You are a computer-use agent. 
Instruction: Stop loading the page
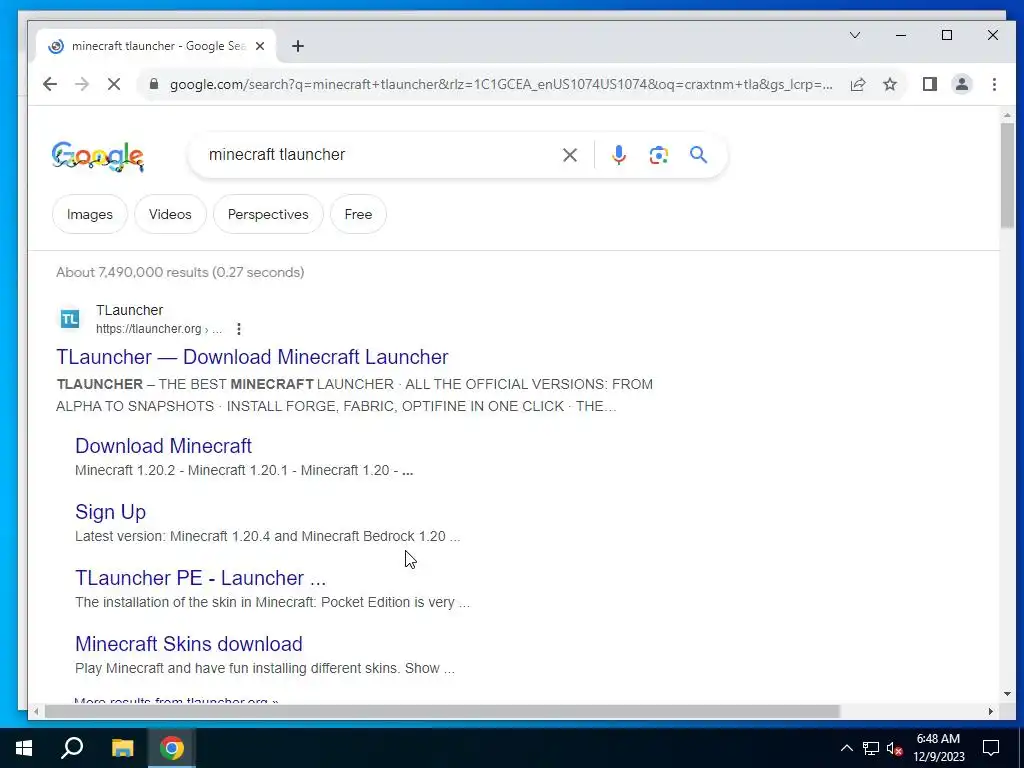tap(114, 84)
